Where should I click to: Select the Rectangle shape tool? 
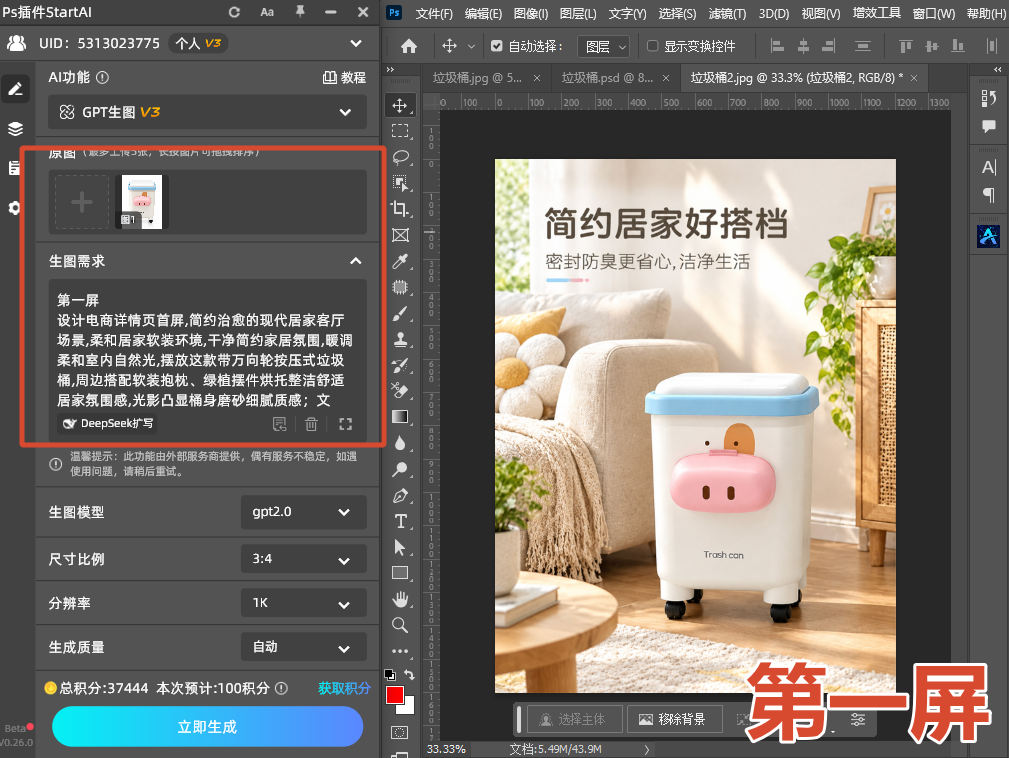(x=400, y=573)
